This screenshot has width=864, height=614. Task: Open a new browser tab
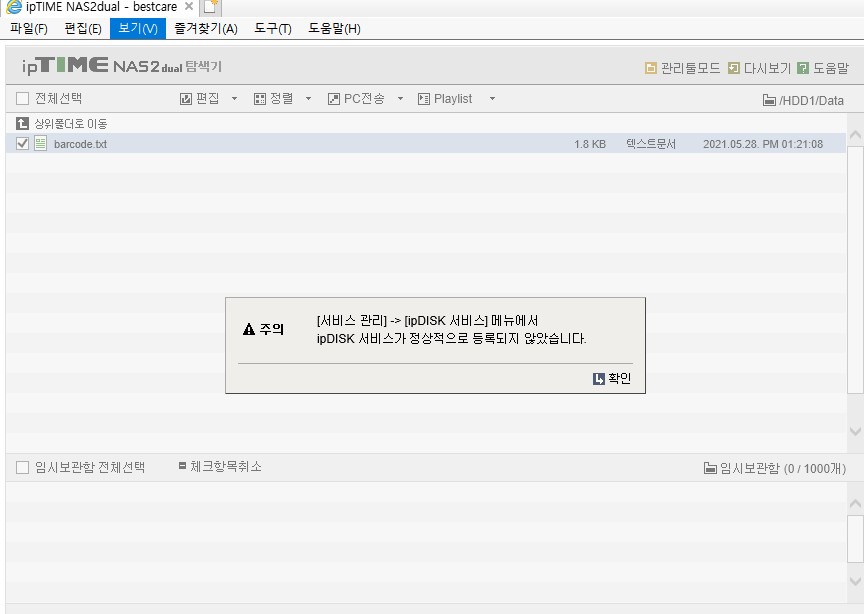(x=210, y=7)
